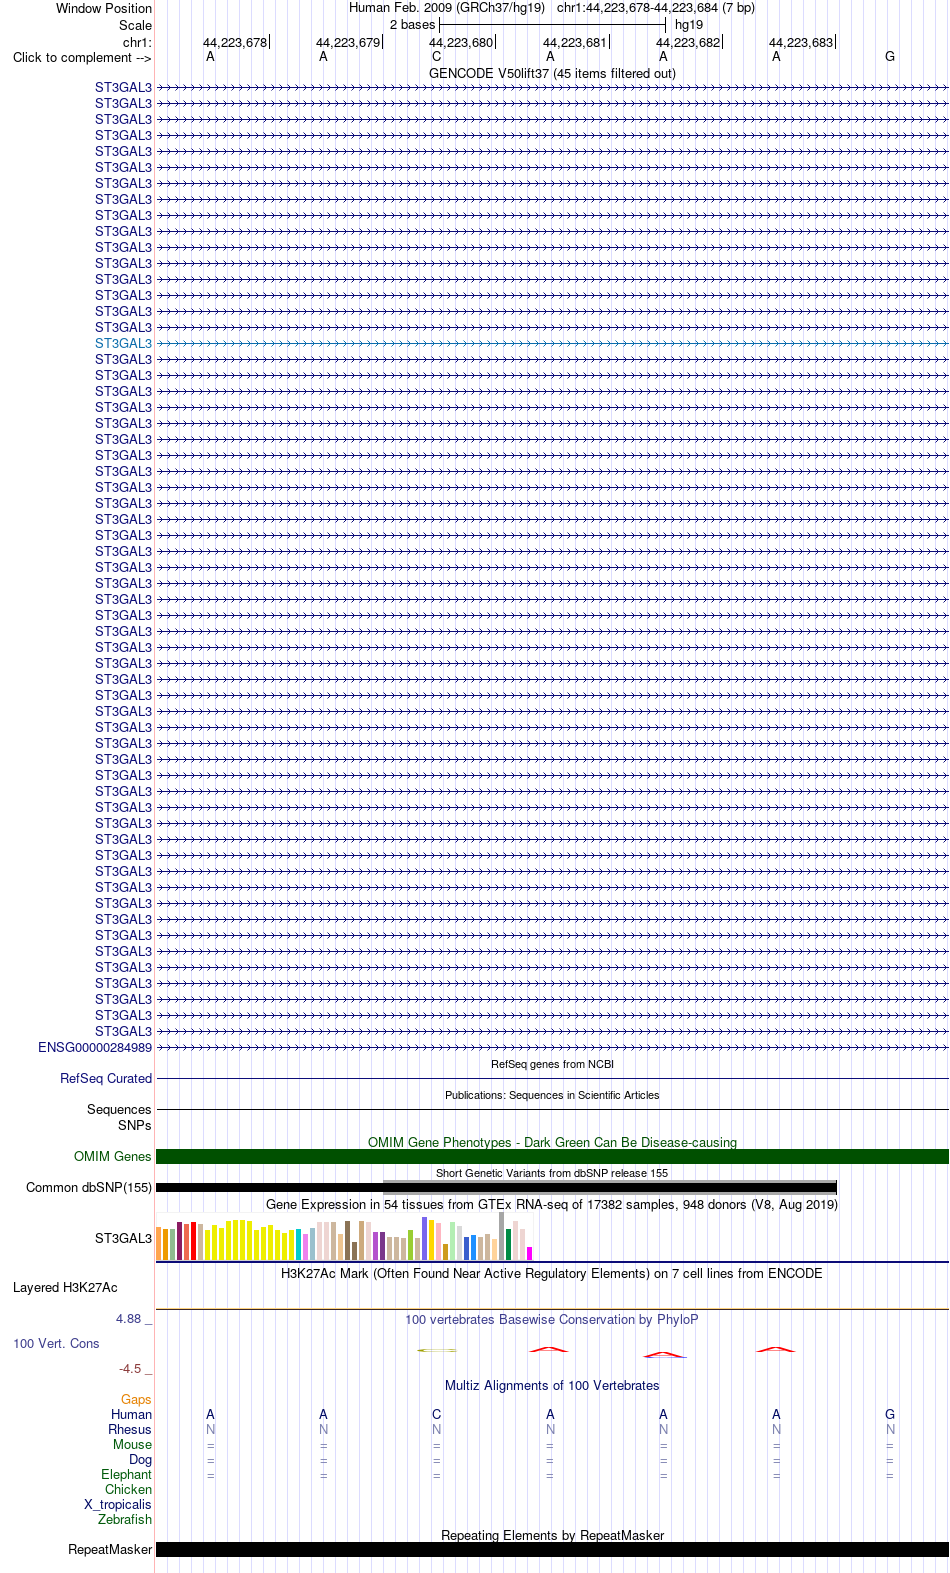
Task: Click the yellow PhyloP signal near base C
Action: [436, 1350]
